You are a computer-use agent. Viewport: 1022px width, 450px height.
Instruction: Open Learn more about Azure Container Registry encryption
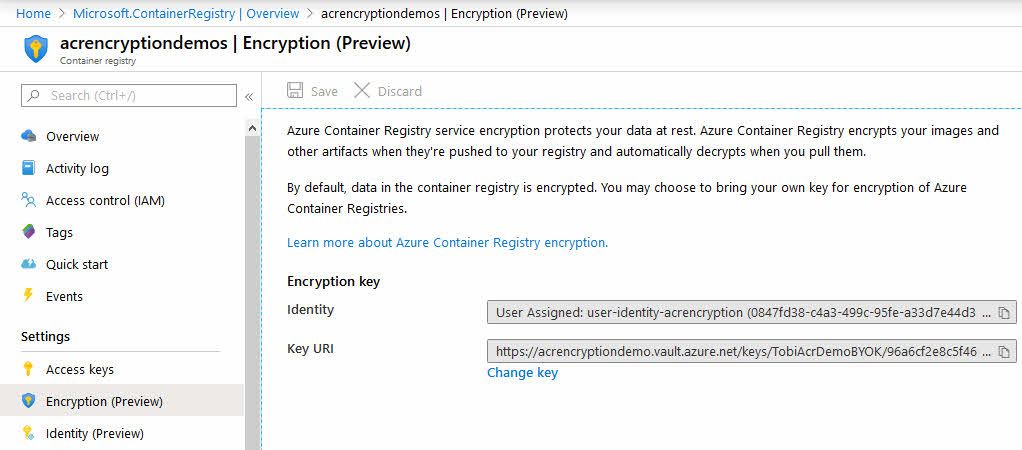447,243
